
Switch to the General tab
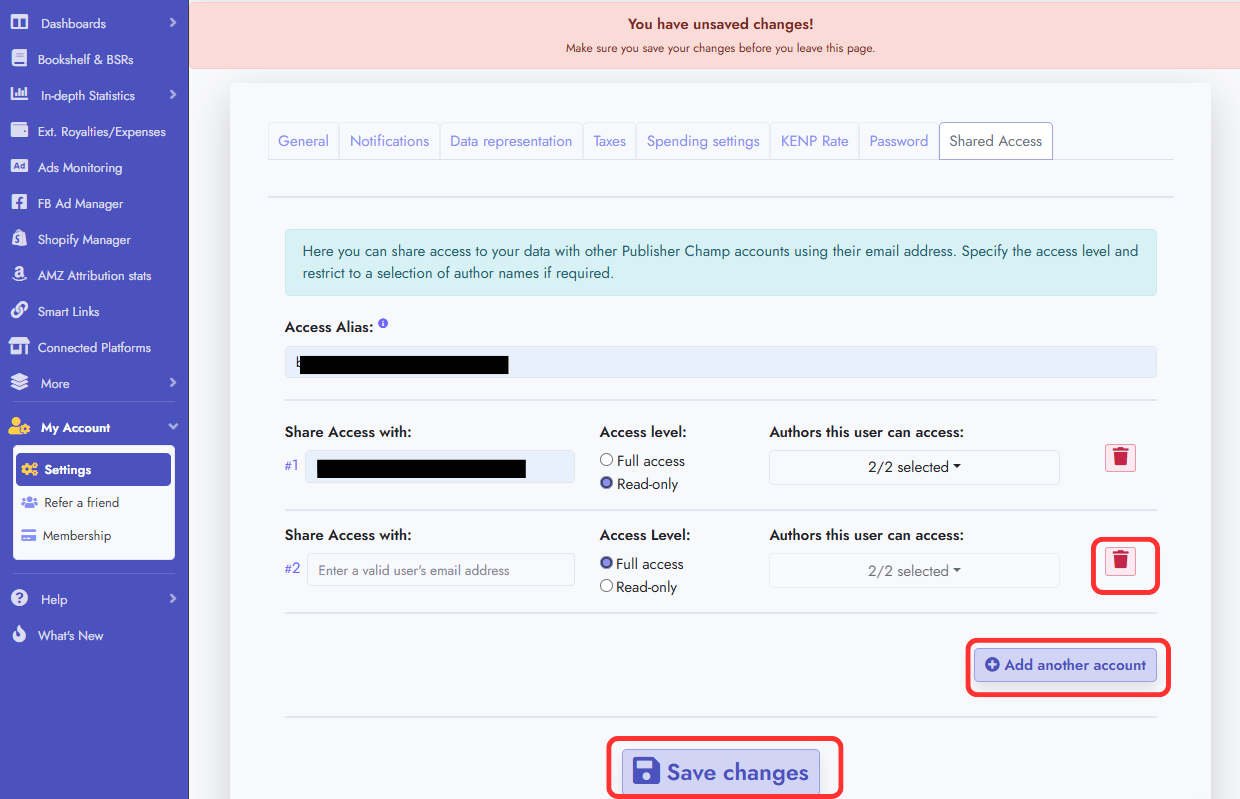click(x=303, y=141)
